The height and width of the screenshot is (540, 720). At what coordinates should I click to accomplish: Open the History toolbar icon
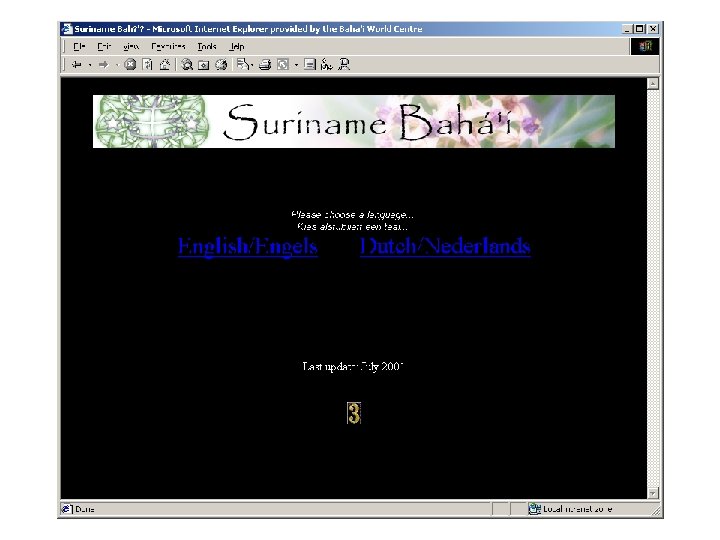pos(221,65)
